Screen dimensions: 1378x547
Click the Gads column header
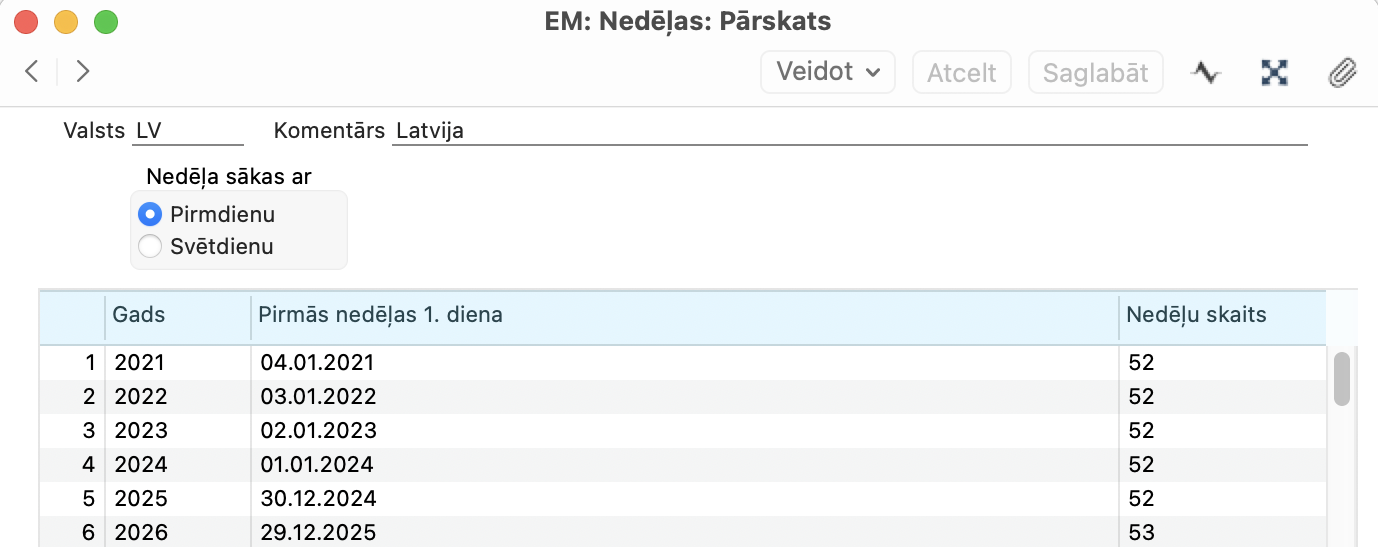[x=178, y=316]
